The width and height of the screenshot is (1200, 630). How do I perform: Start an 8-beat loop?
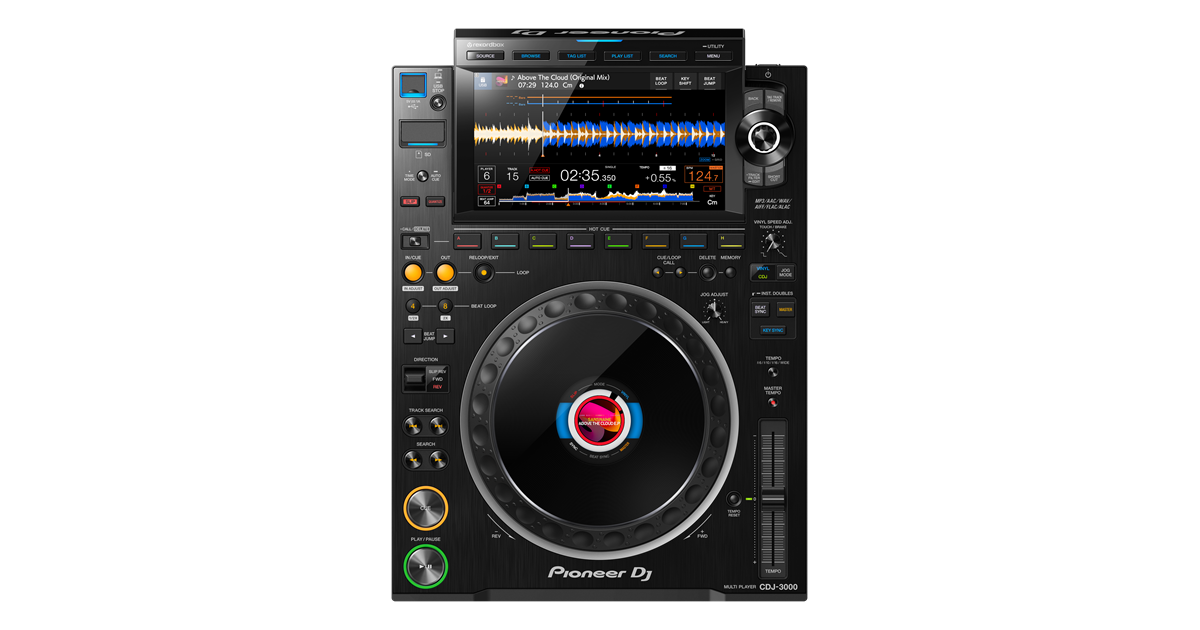coord(445,306)
